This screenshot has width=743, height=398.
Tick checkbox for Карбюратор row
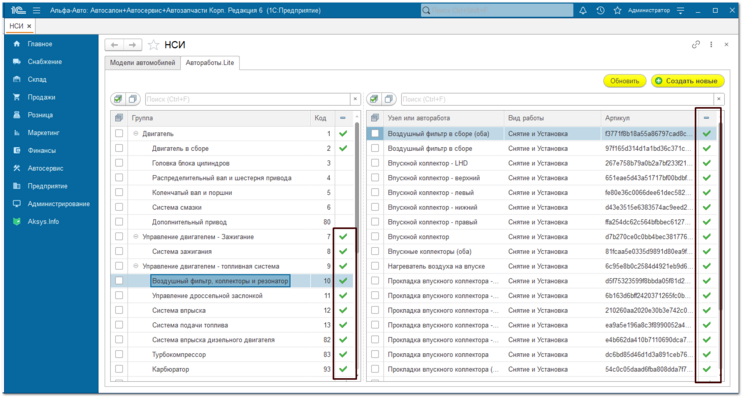point(119,369)
